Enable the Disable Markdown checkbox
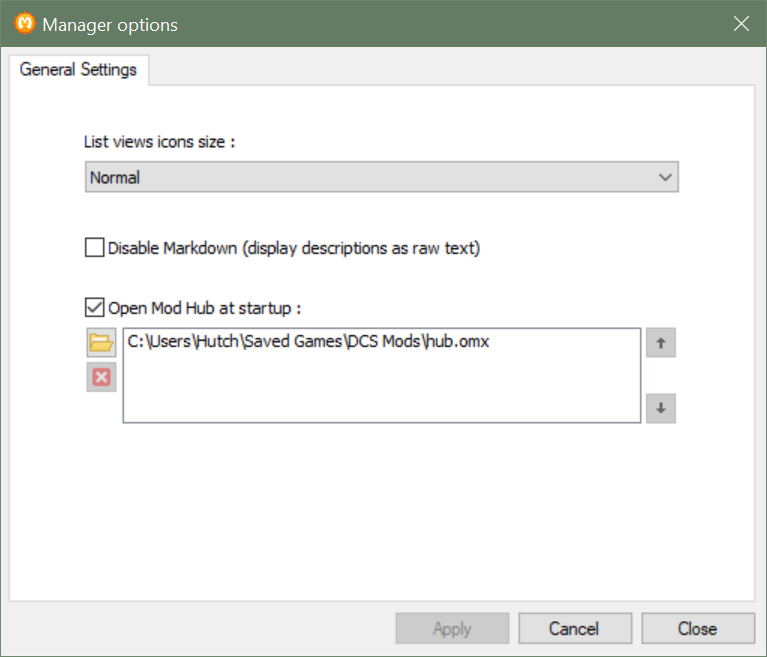 tap(94, 248)
